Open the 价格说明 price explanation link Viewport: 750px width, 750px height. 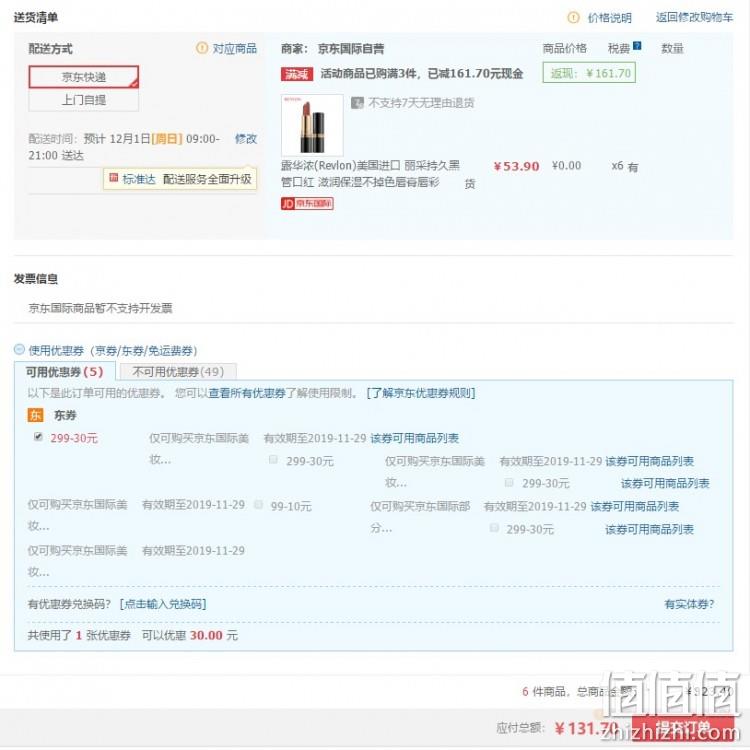(609, 18)
